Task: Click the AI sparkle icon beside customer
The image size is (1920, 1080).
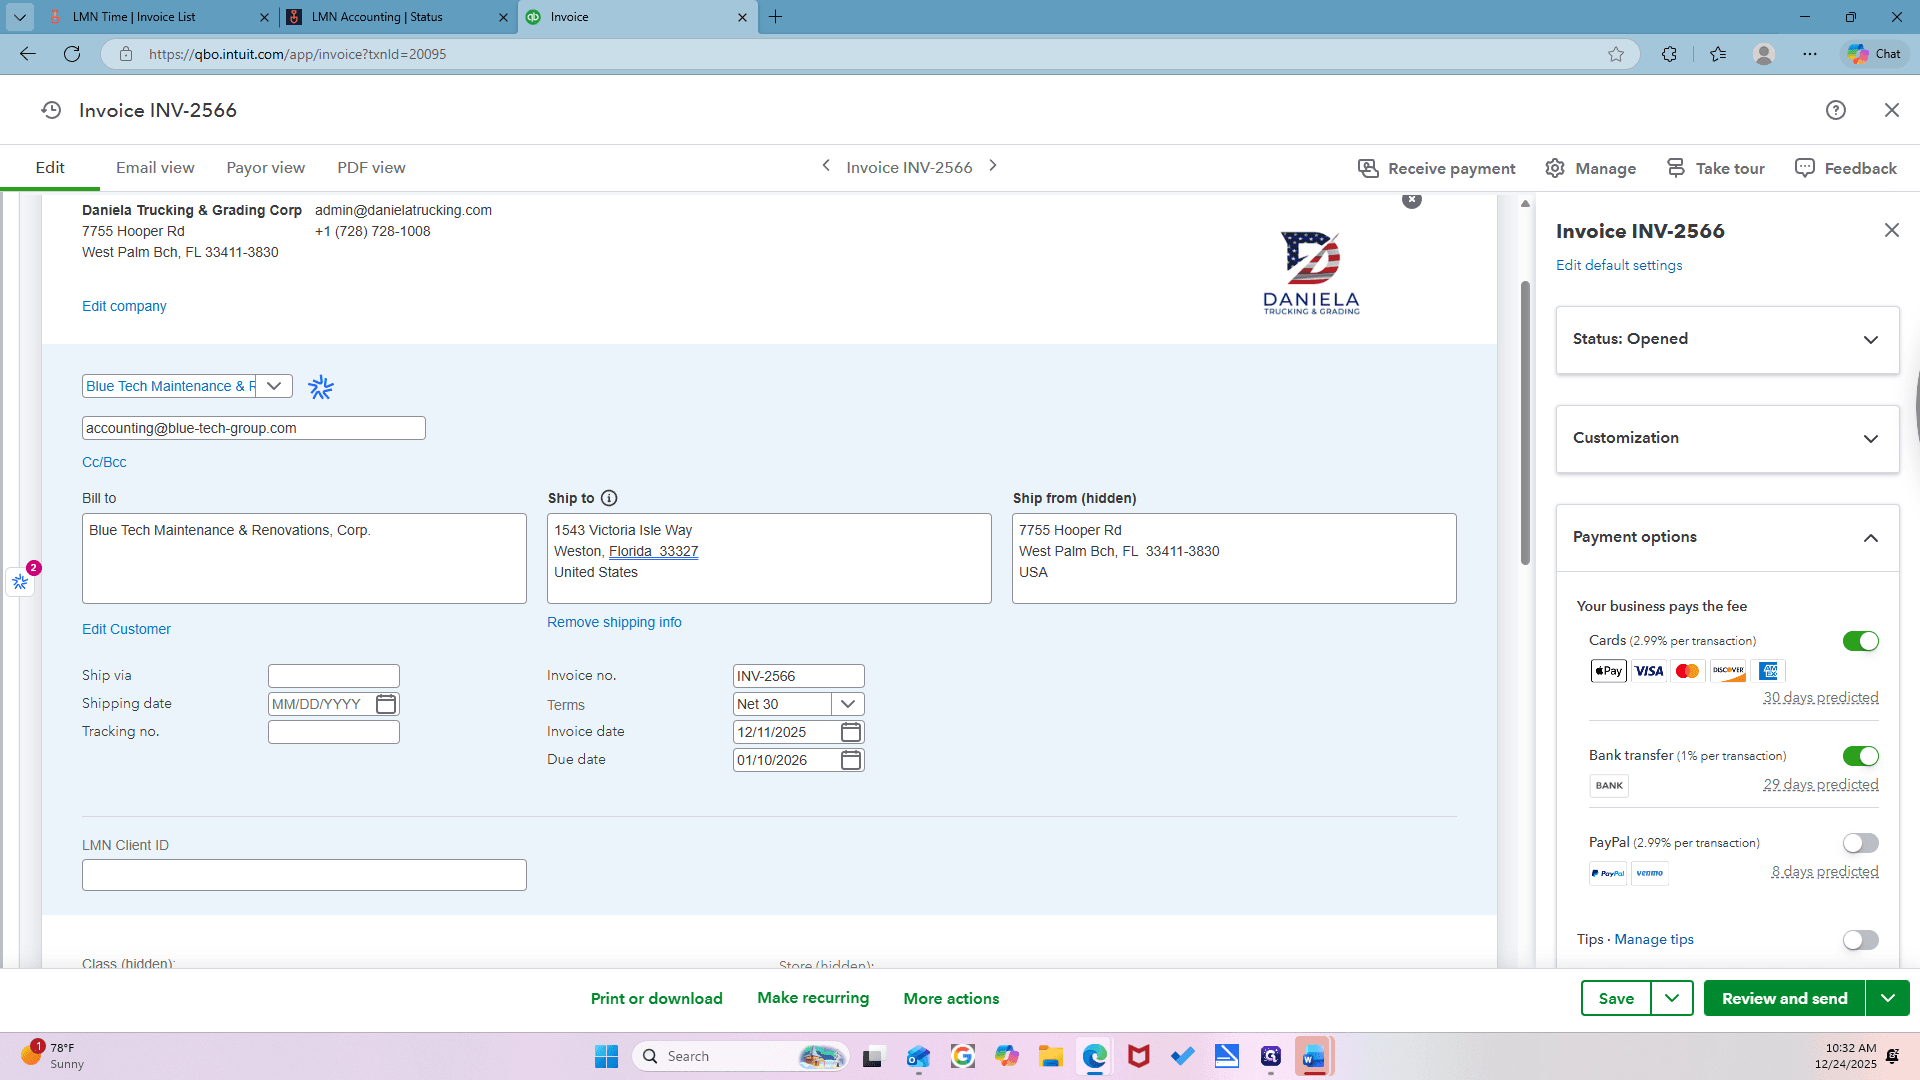Action: (x=321, y=387)
